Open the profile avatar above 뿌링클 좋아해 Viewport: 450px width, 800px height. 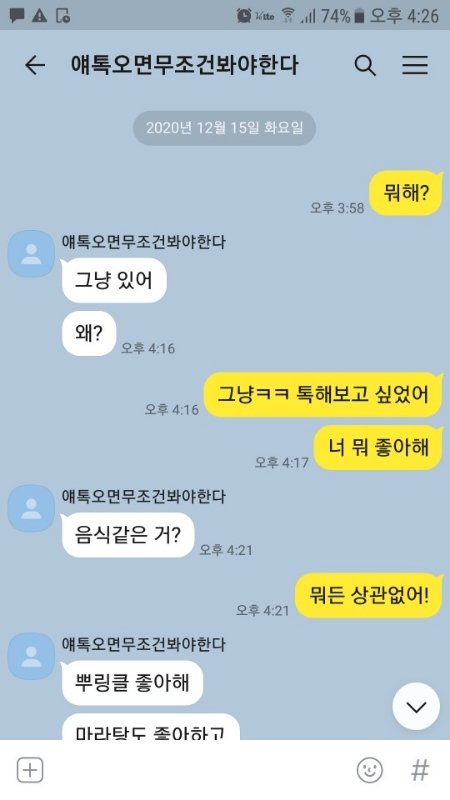tap(31, 657)
